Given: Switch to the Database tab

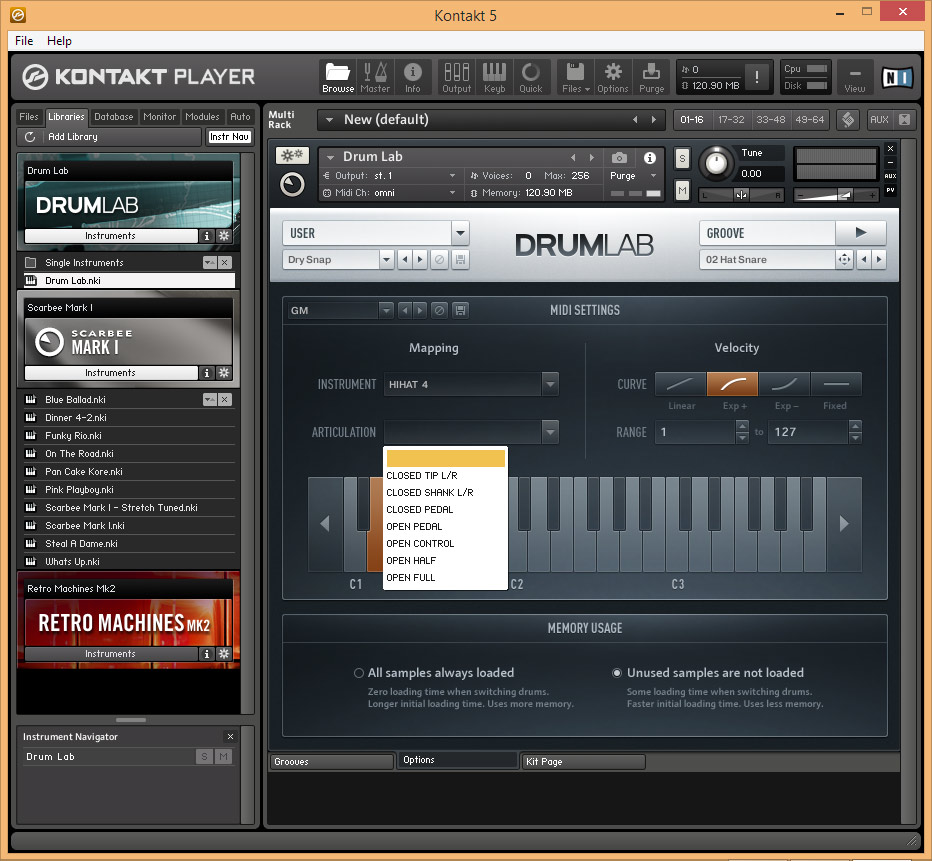Looking at the screenshot, I should [114, 117].
